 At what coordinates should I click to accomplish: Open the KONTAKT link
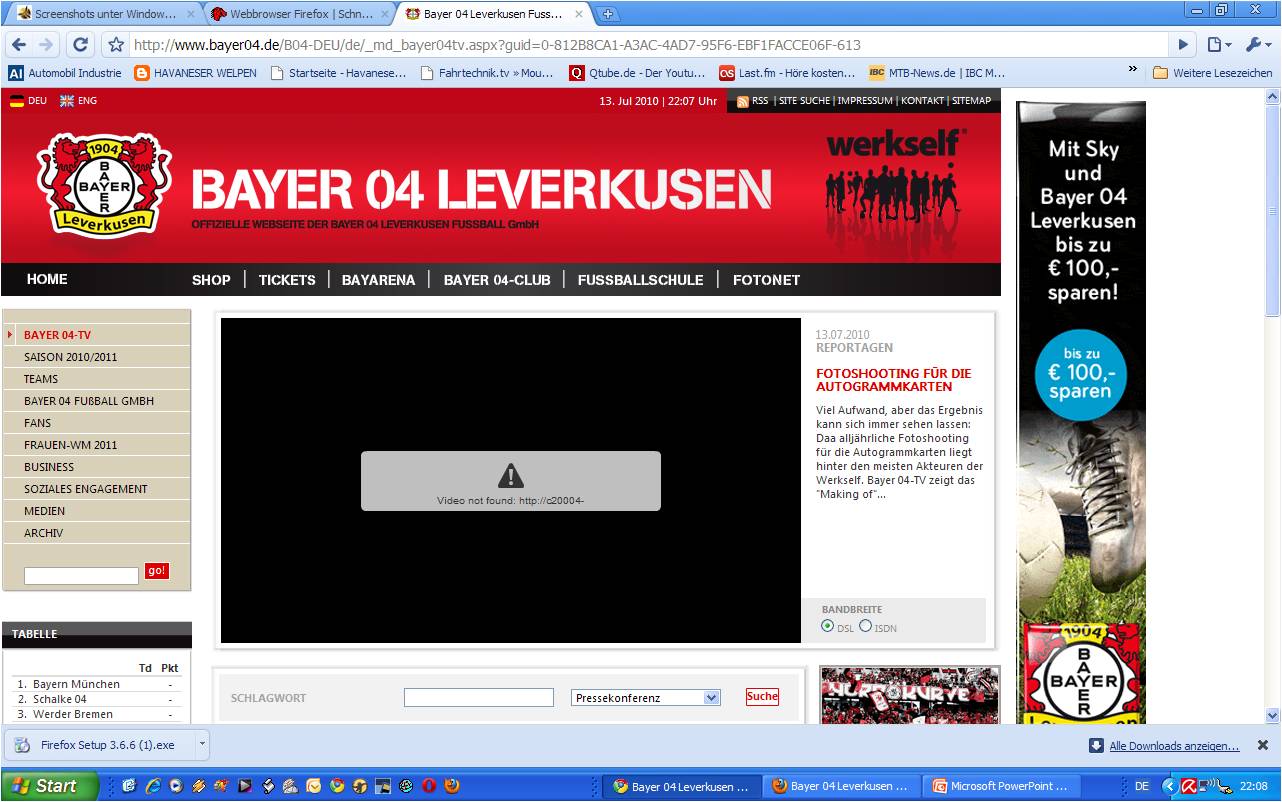[922, 101]
